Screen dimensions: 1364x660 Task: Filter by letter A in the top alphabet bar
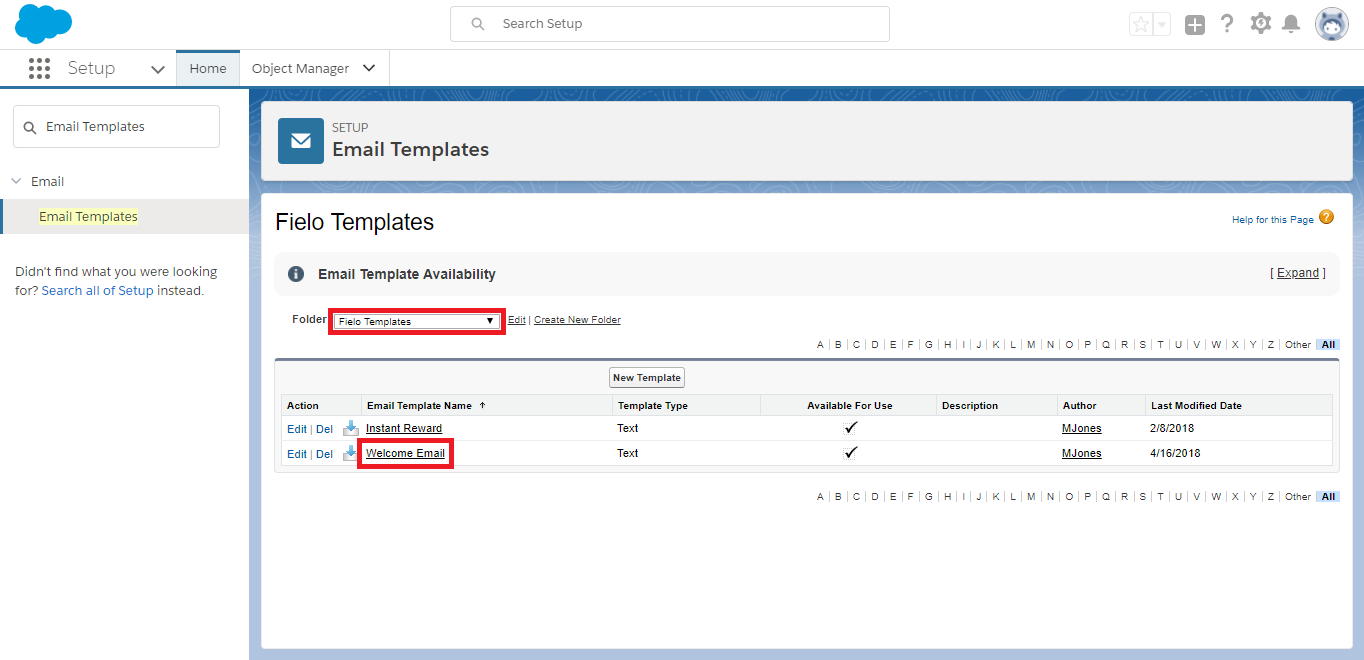click(820, 345)
